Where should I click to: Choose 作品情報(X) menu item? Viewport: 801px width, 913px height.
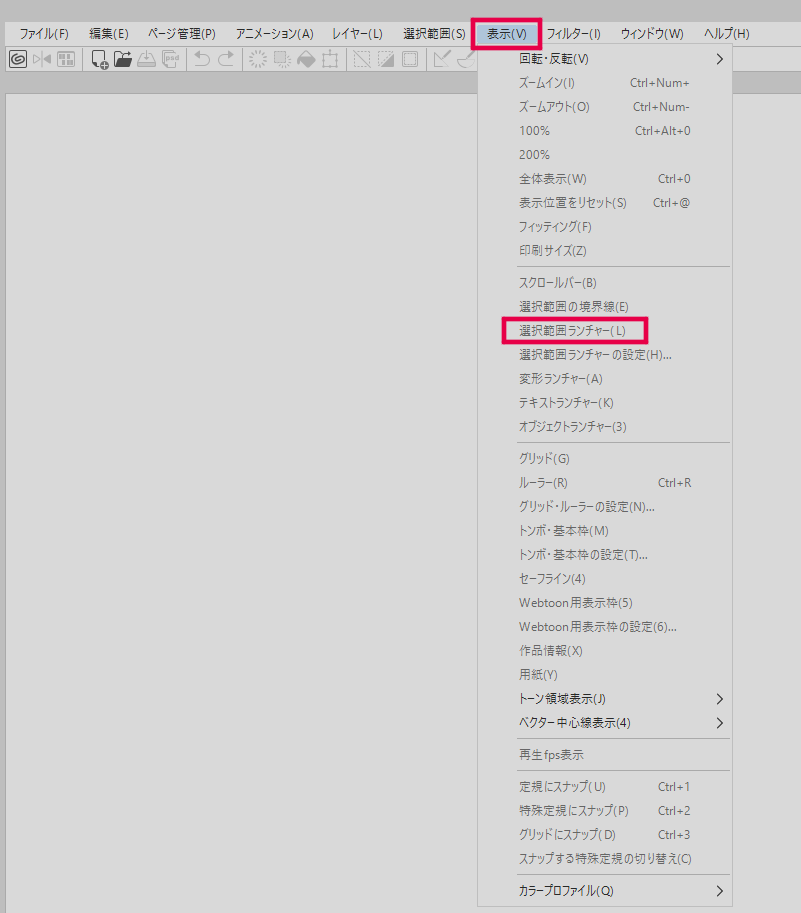pyautogui.click(x=605, y=650)
